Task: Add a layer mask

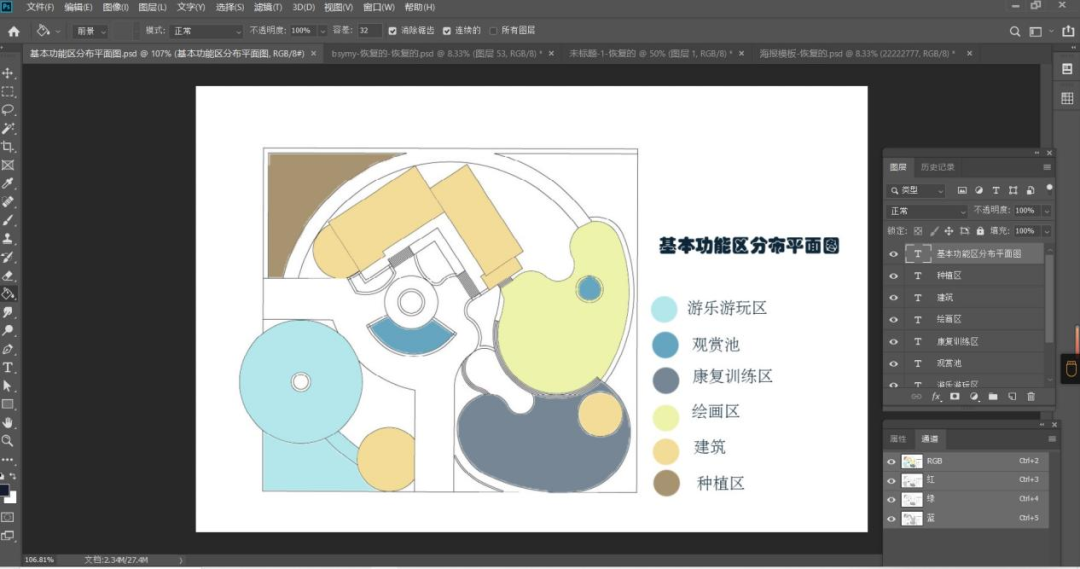Action: pyautogui.click(x=955, y=397)
